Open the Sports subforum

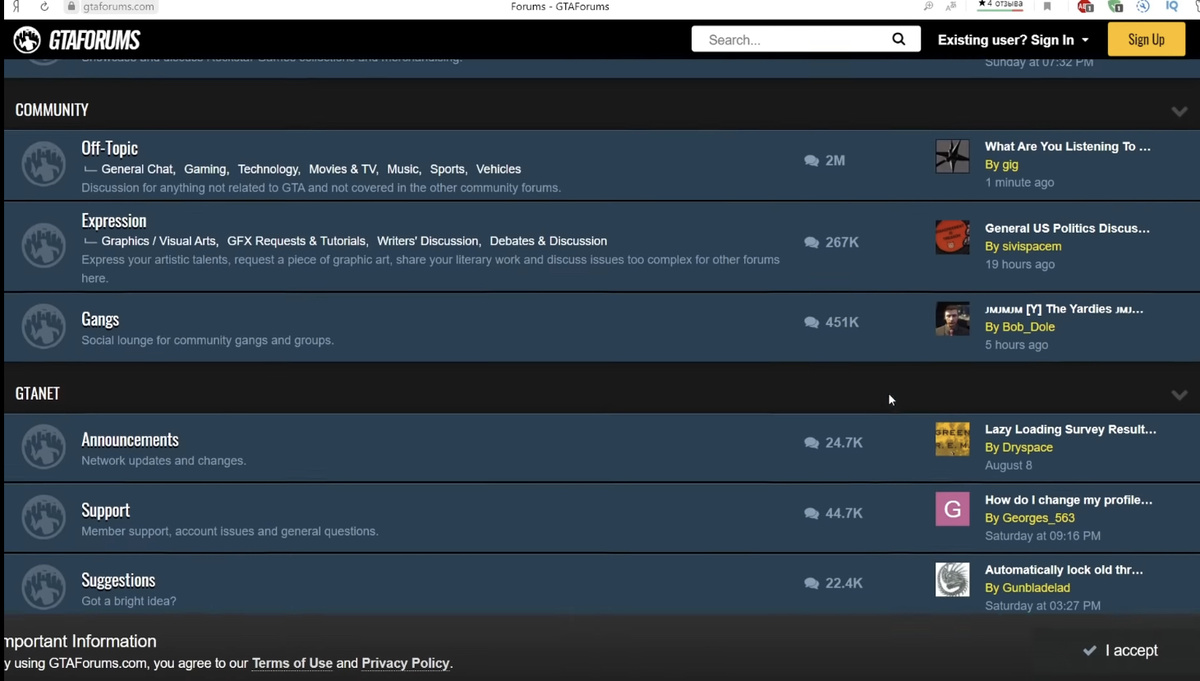(447, 169)
